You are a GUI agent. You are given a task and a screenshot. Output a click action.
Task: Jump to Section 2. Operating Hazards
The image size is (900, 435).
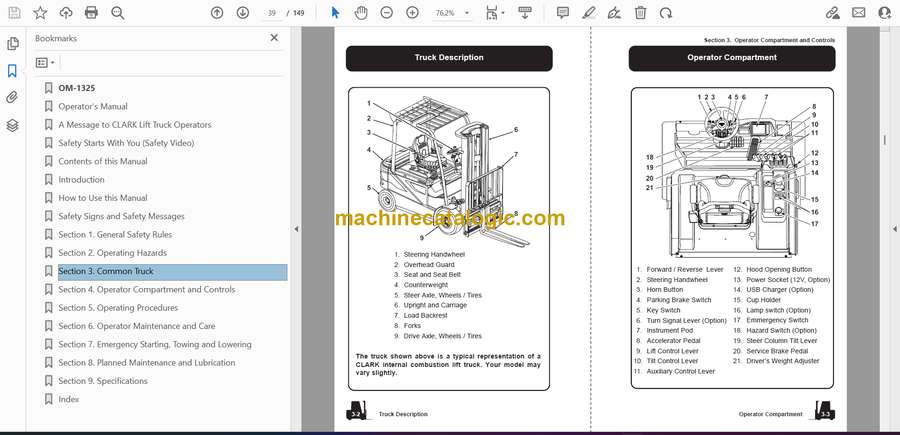pos(112,253)
